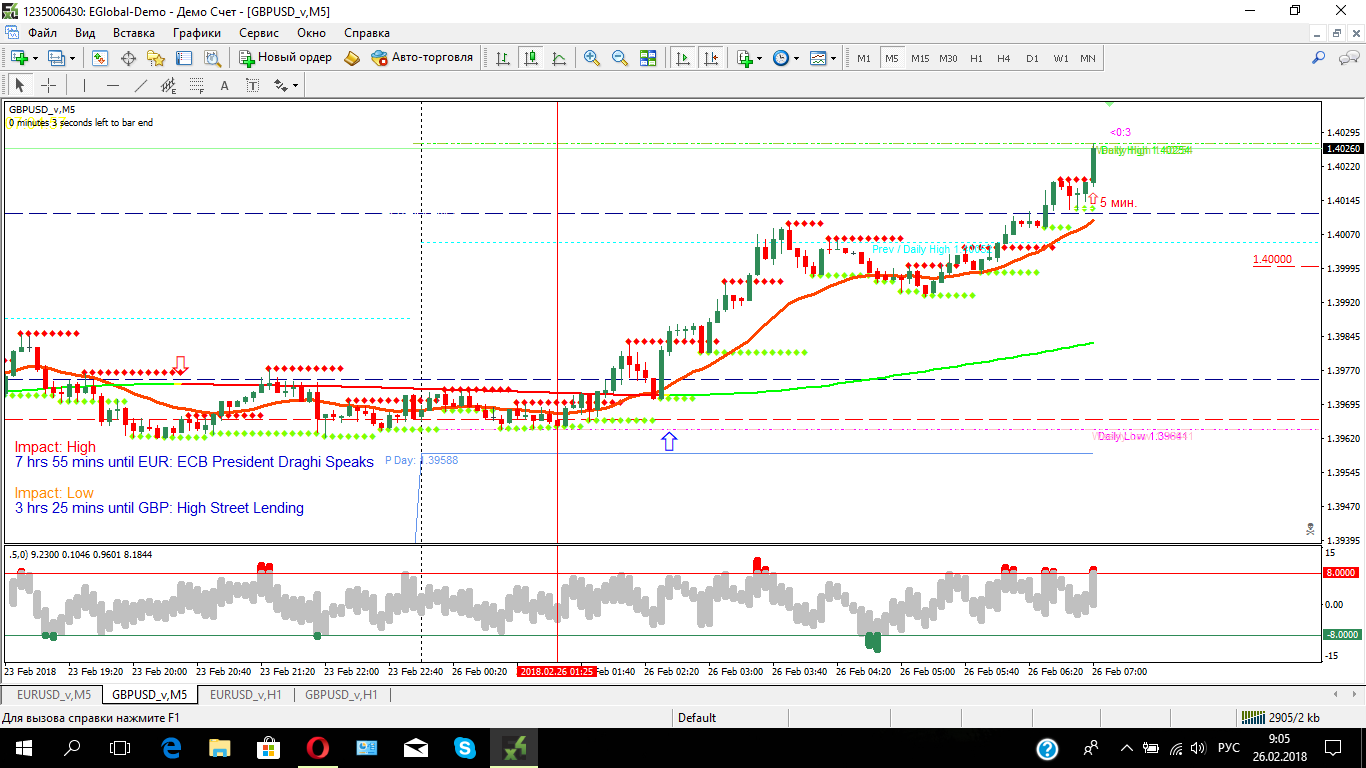Image resolution: width=1366 pixels, height=768 pixels.
Task: Zoom out the chart with magnifier minus
Action: coord(620,58)
